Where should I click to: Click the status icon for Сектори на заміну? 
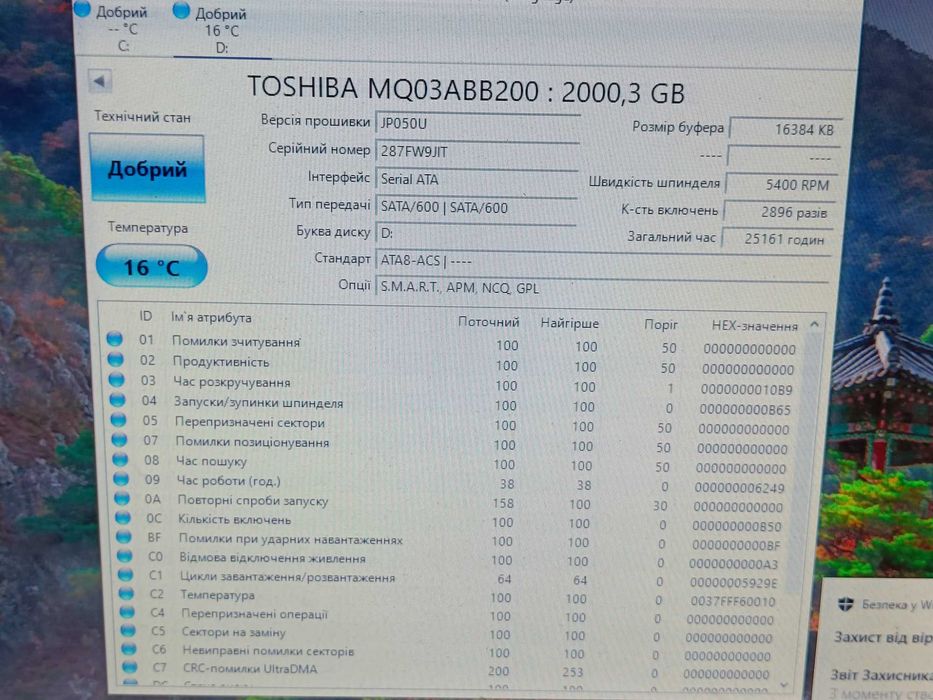coord(128,630)
